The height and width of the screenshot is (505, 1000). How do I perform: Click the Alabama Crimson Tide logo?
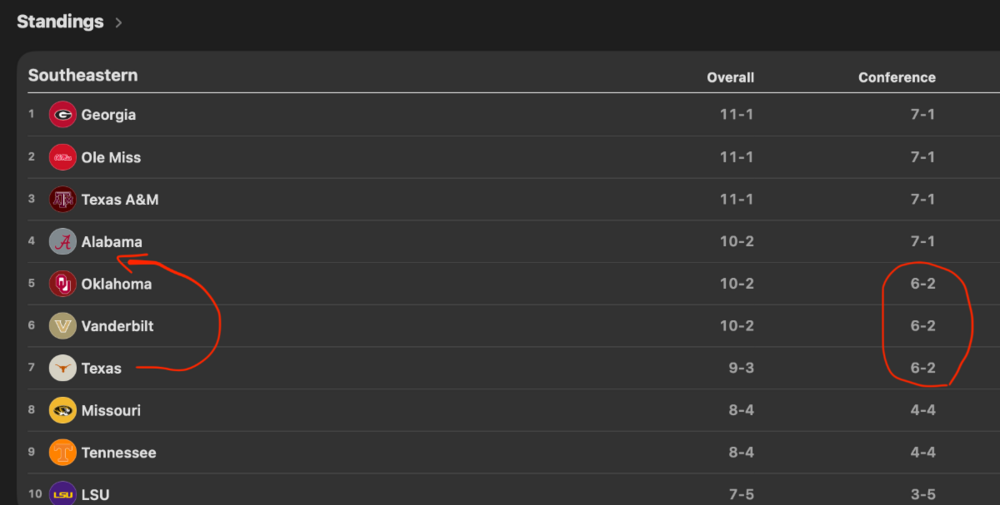(63, 242)
